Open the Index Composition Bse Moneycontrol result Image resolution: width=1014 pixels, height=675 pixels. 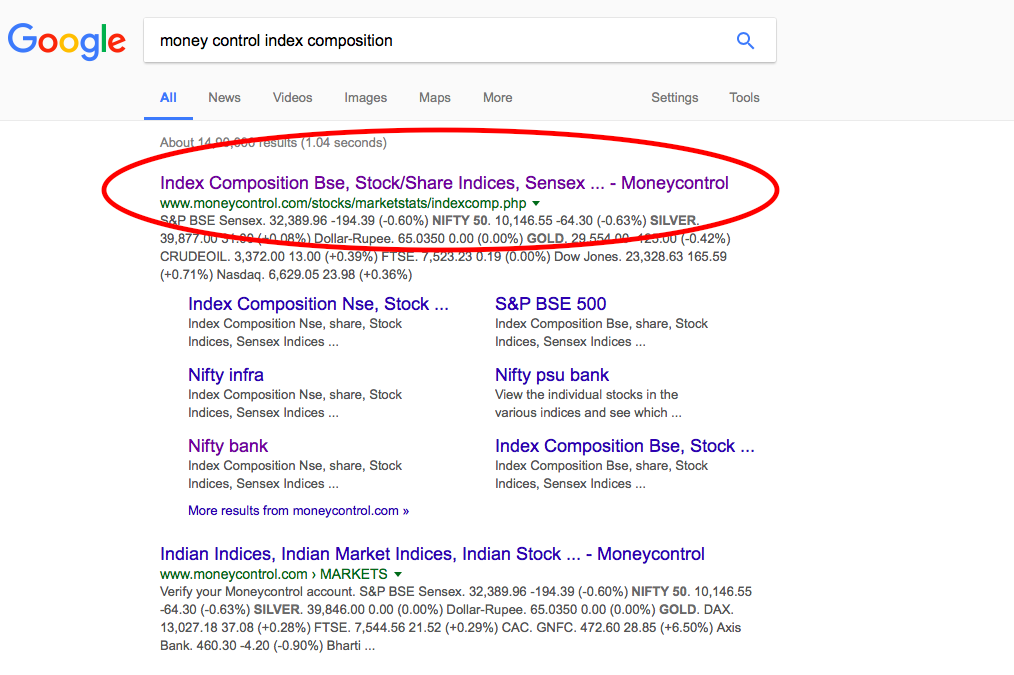coord(444,183)
